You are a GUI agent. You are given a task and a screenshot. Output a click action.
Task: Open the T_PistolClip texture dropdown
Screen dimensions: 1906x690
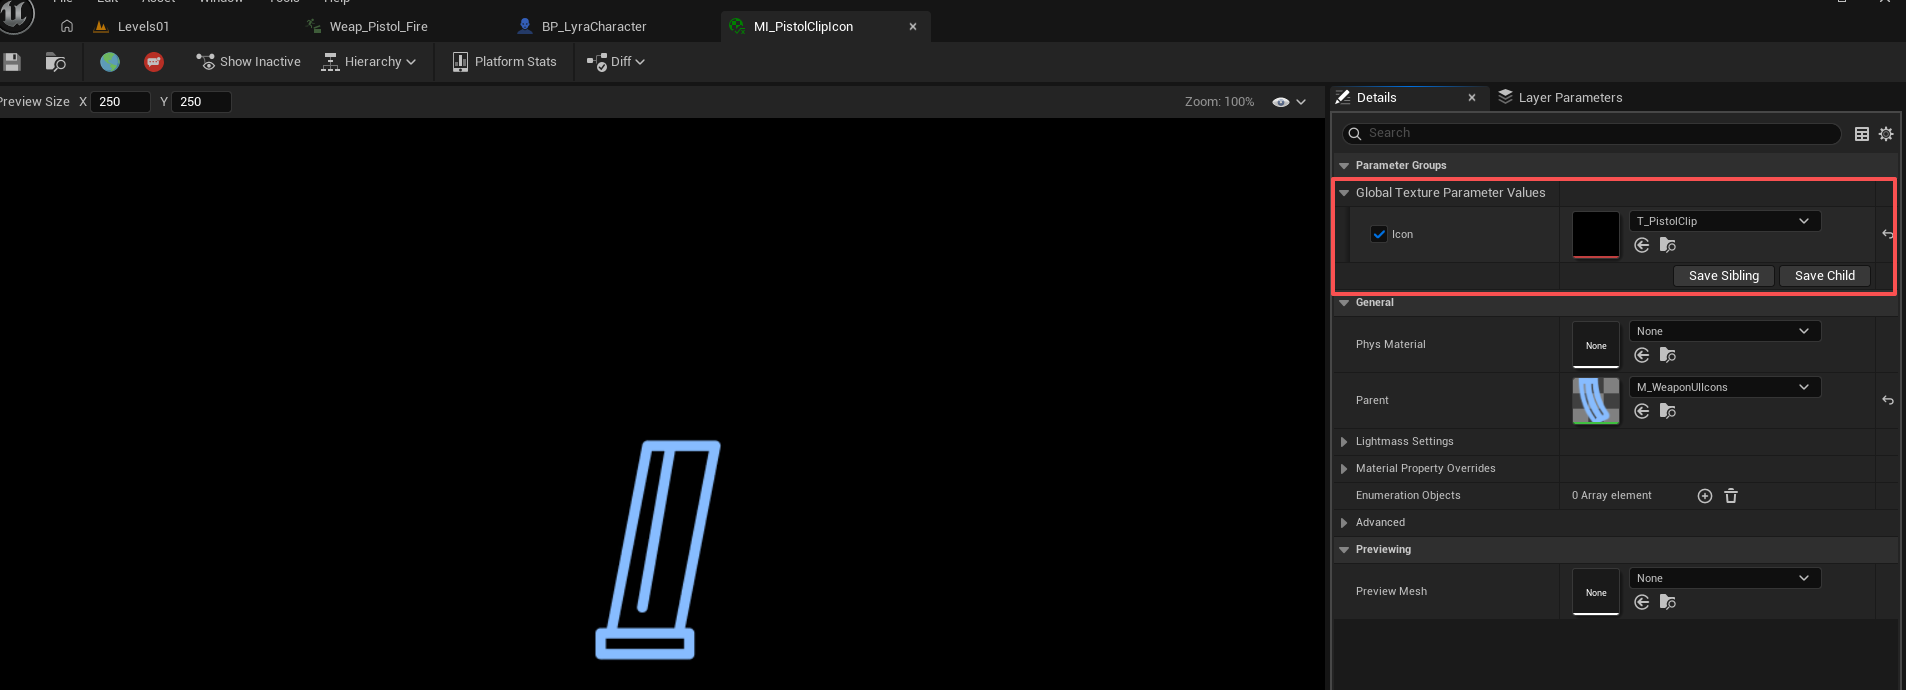(x=1724, y=221)
